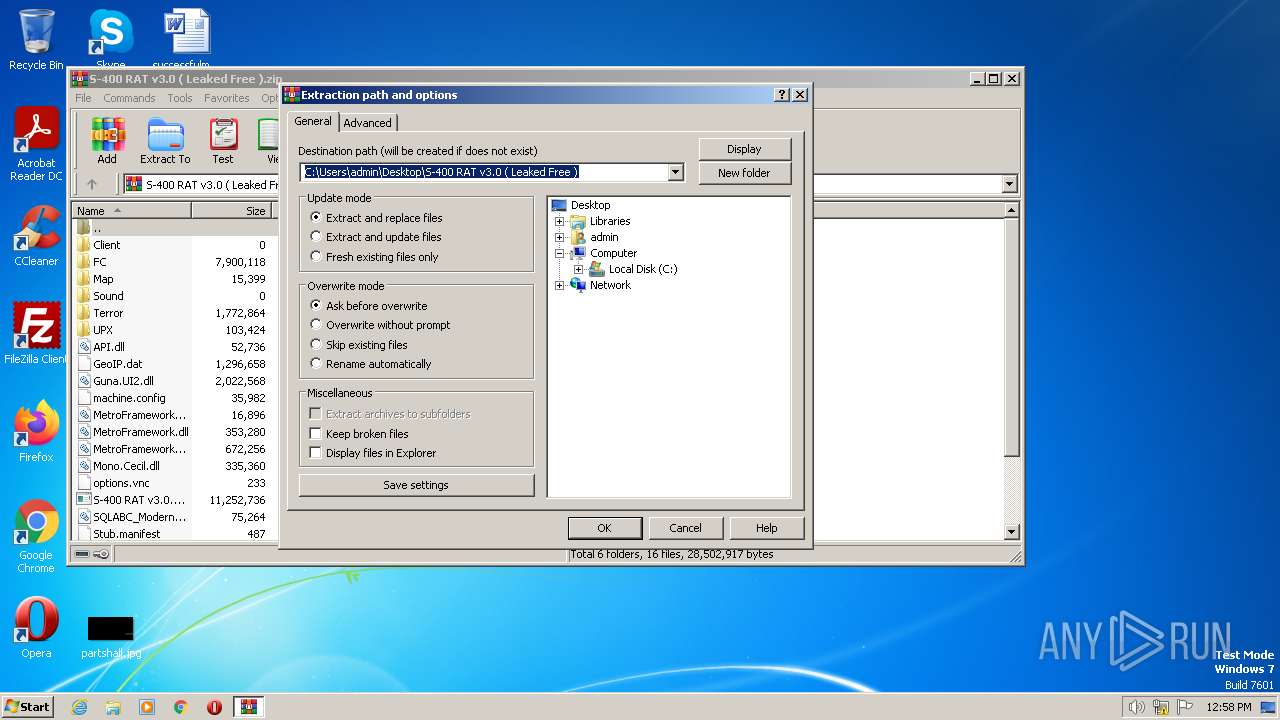Click the Save settings button

(x=416, y=485)
